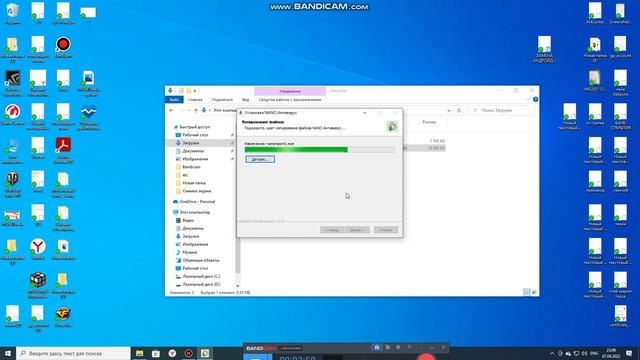640x360 pixels.
Task: Select the Управление contextual tab
Action: point(290,91)
